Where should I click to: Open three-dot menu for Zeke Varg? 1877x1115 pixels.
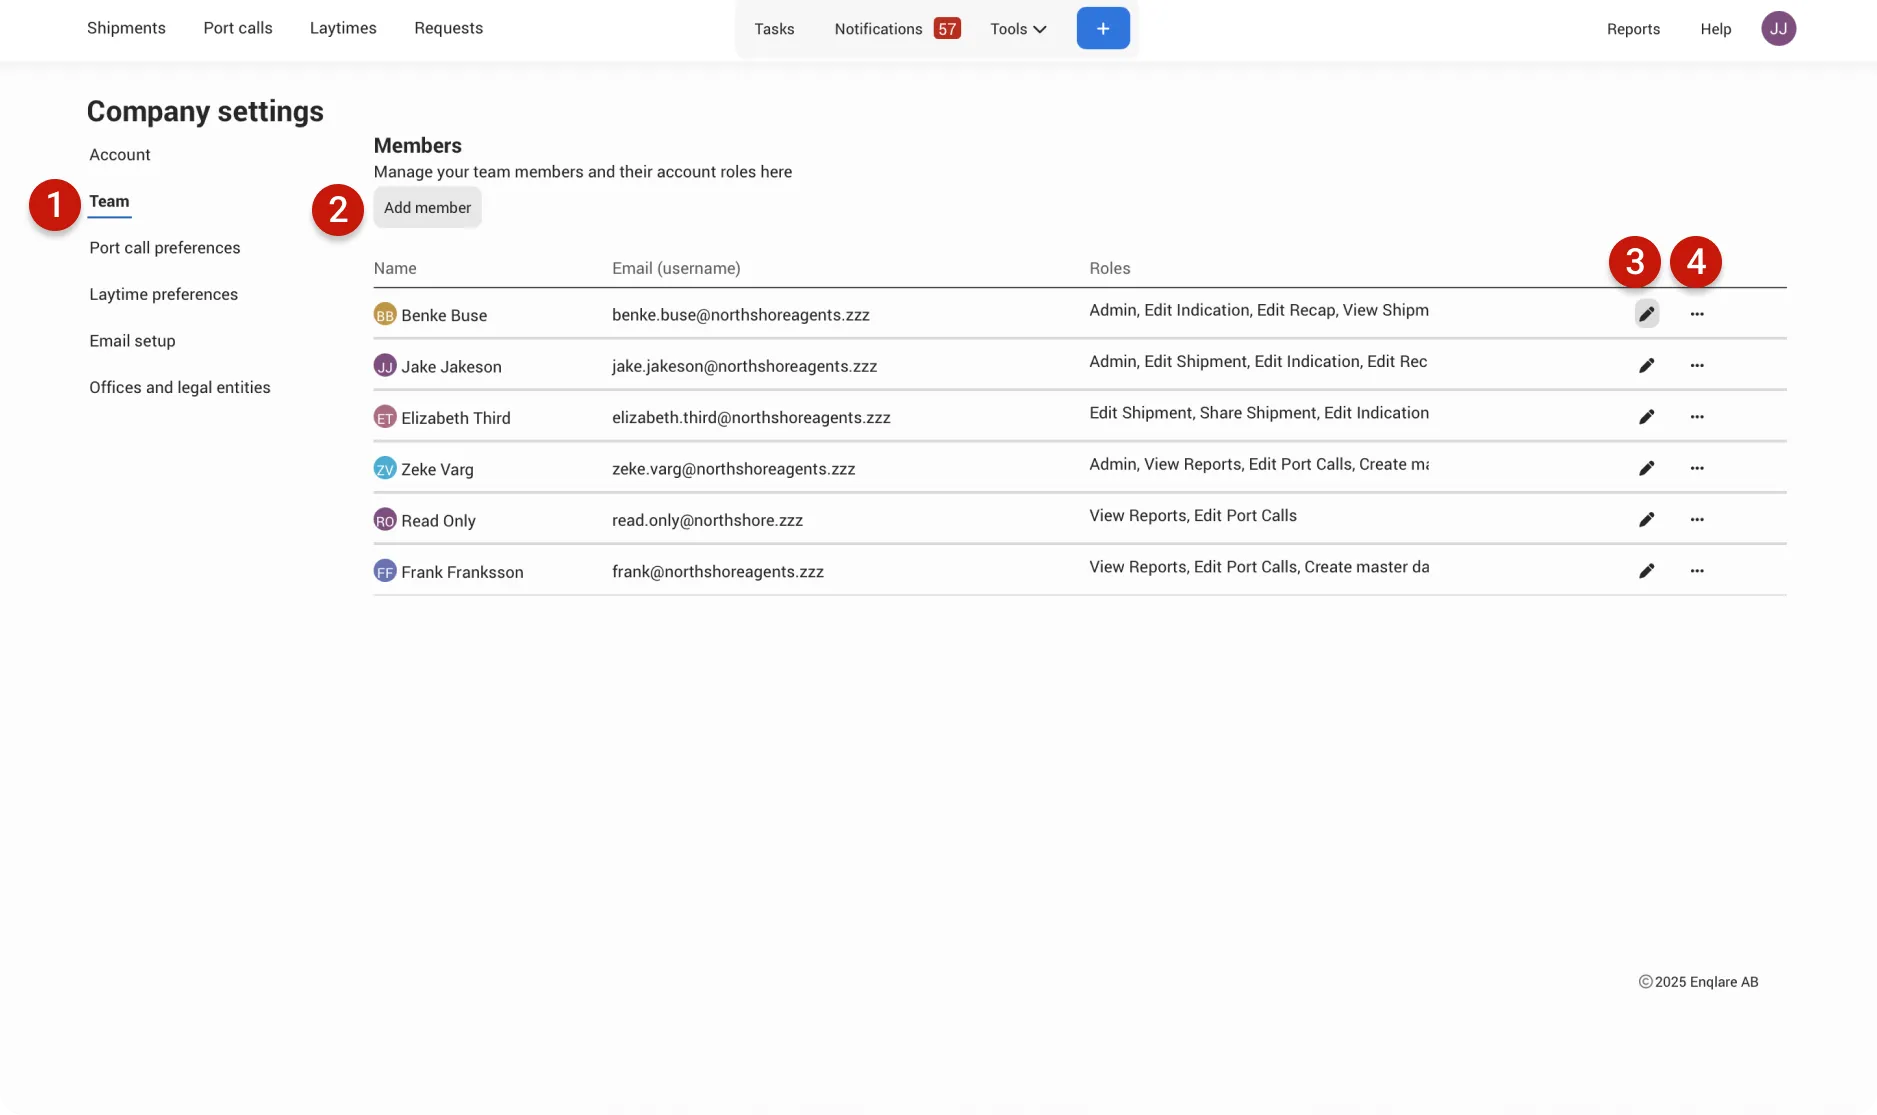pos(1697,468)
